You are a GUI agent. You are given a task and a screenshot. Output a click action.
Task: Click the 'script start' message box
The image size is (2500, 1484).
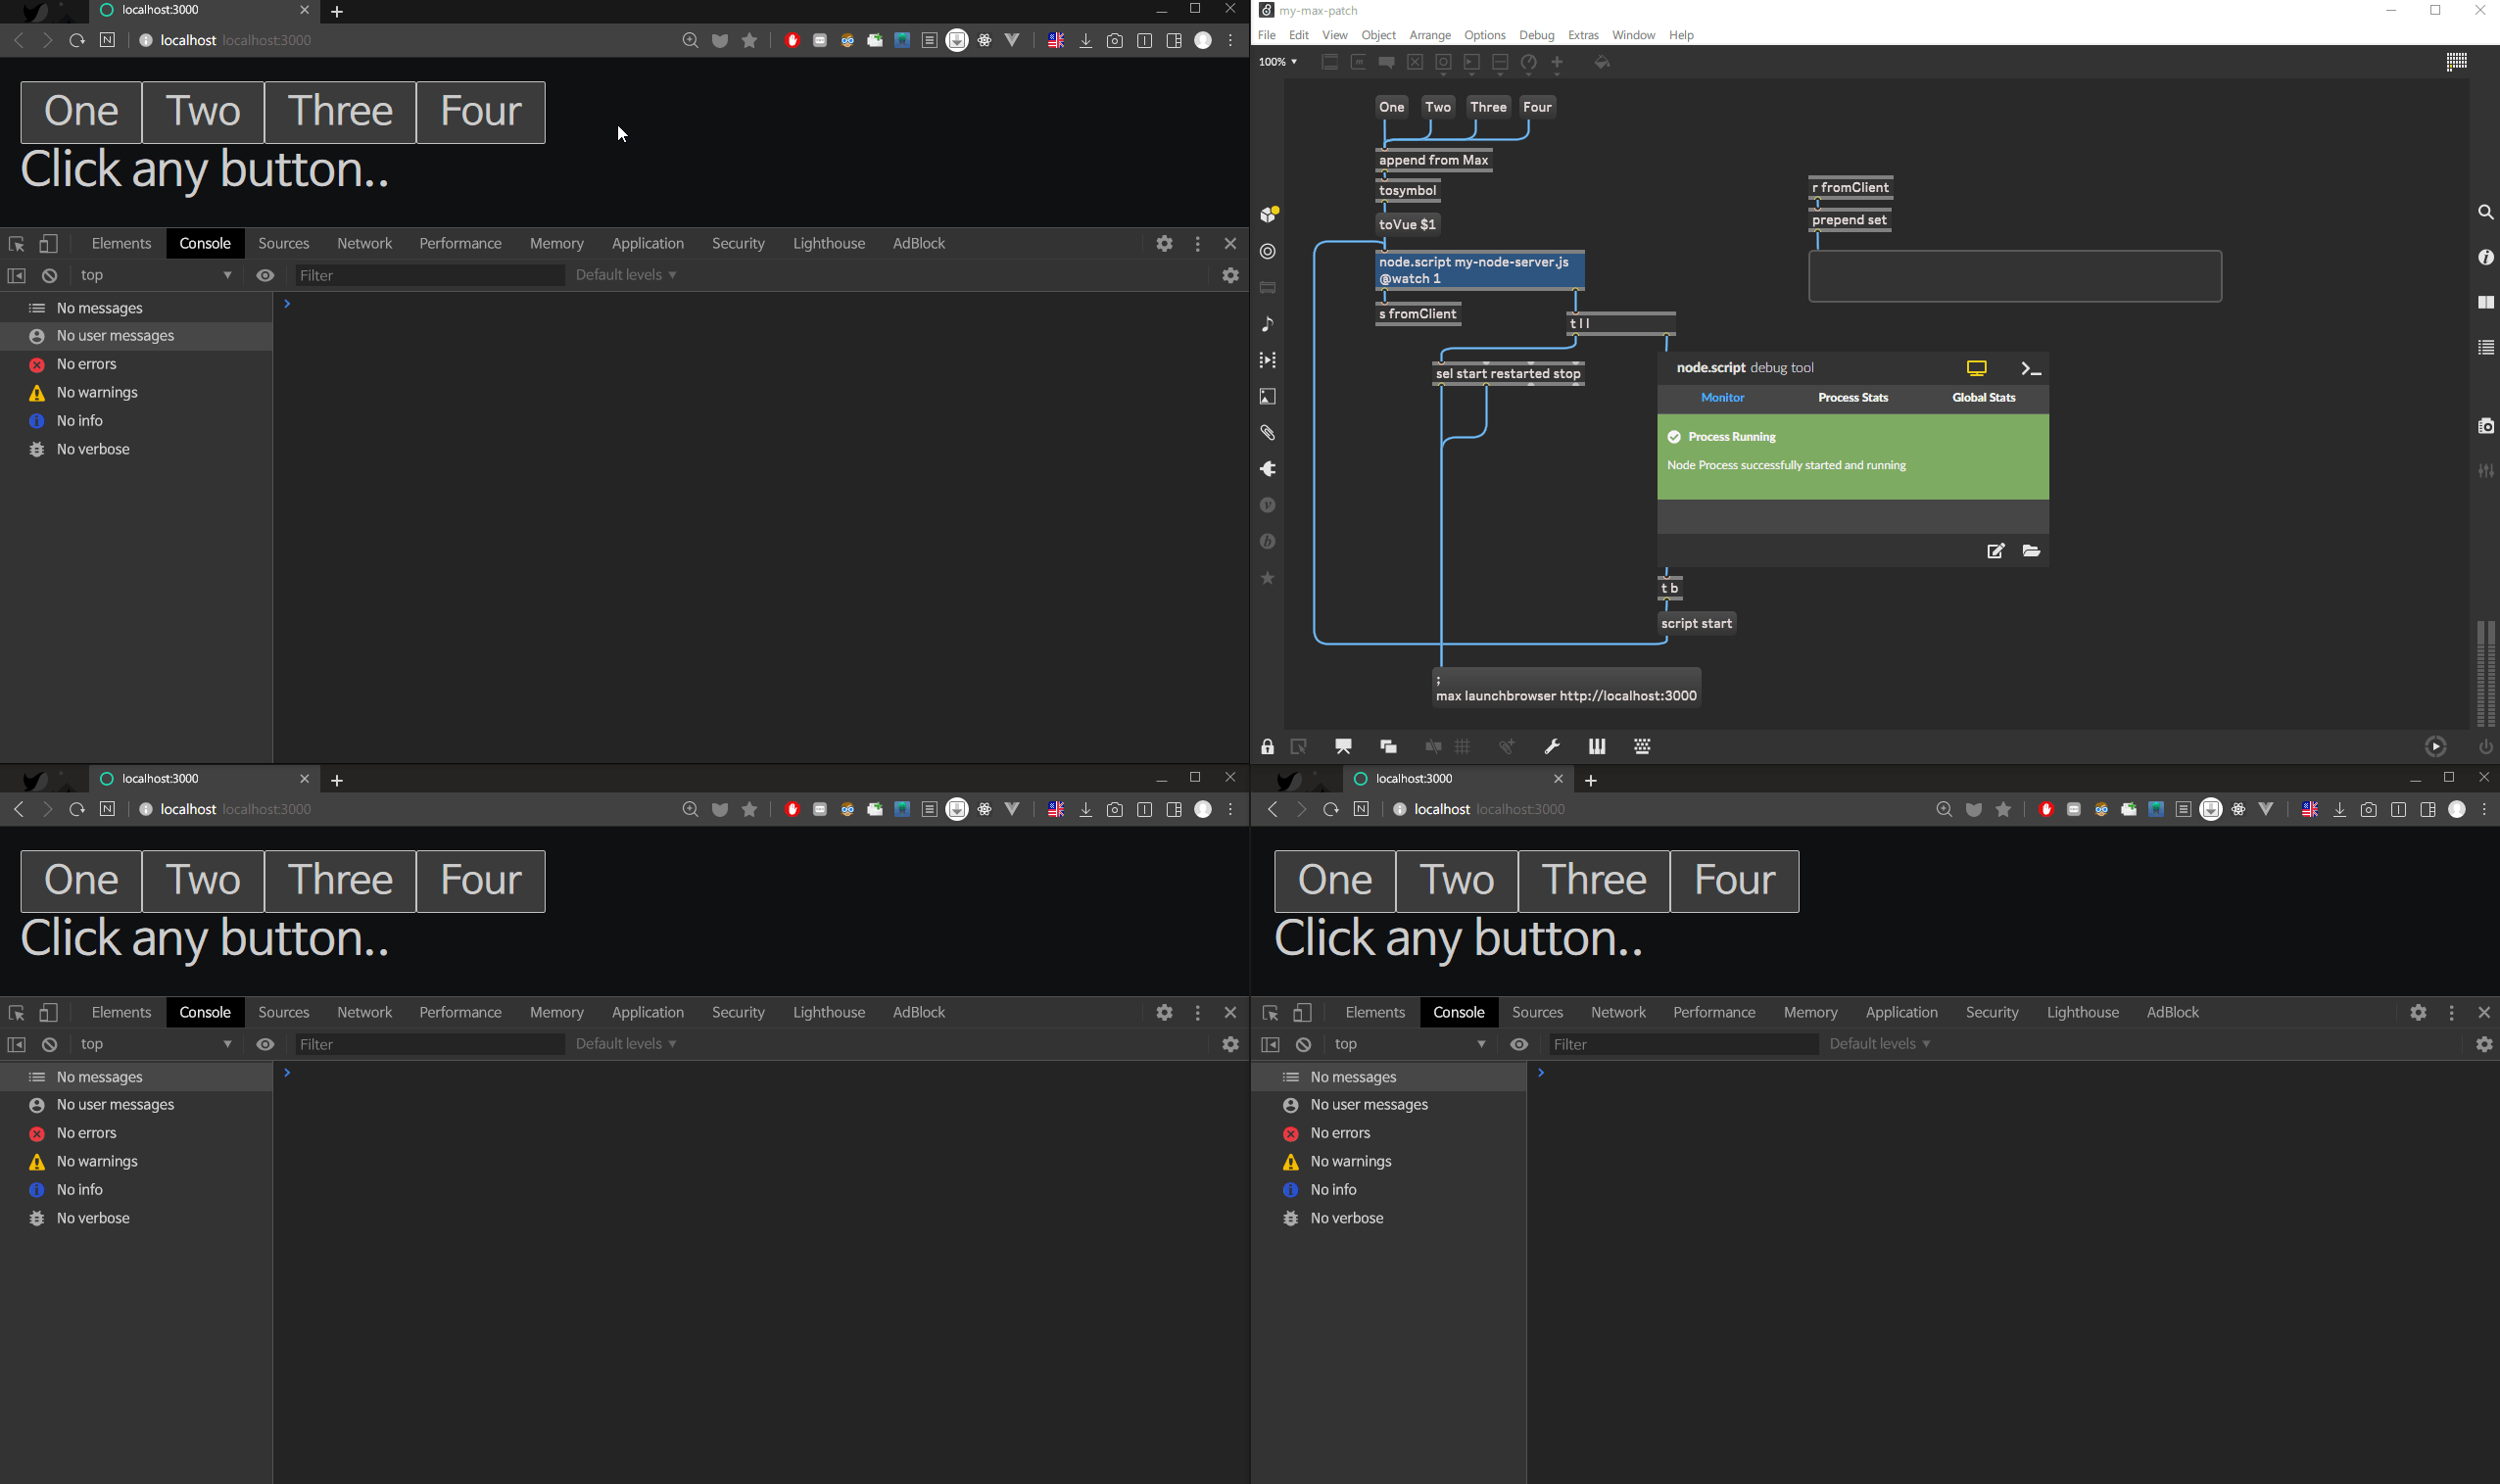[x=1696, y=624]
